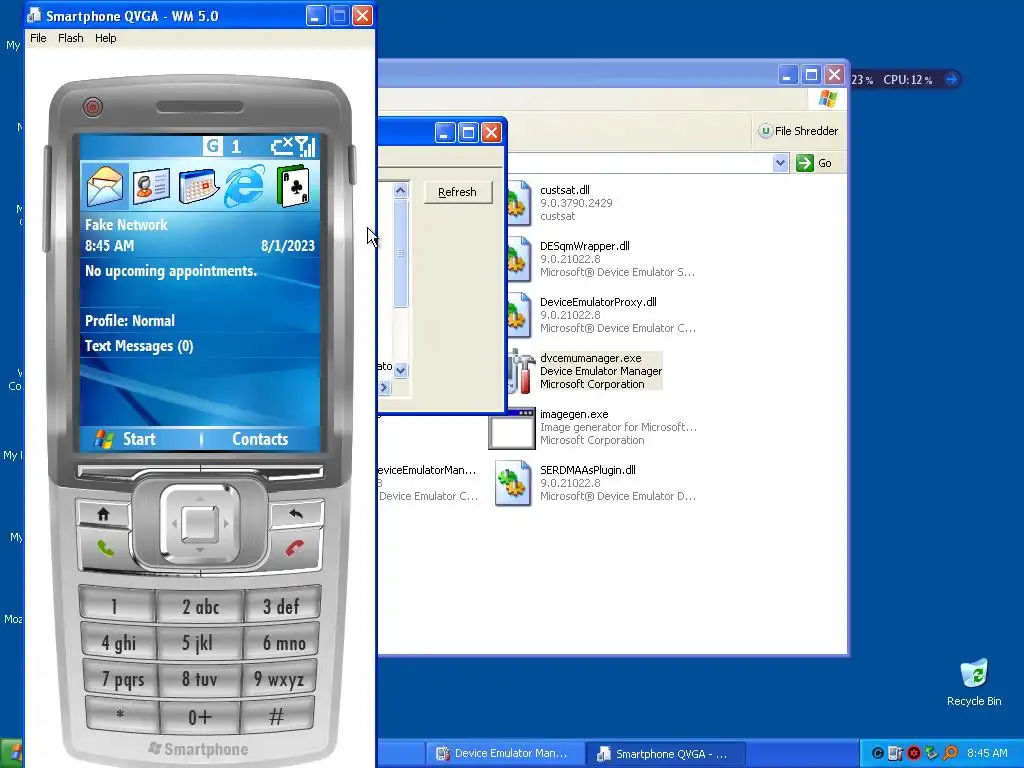Open the Help menu of emulator
This screenshot has width=1024, height=768.
(x=105, y=38)
